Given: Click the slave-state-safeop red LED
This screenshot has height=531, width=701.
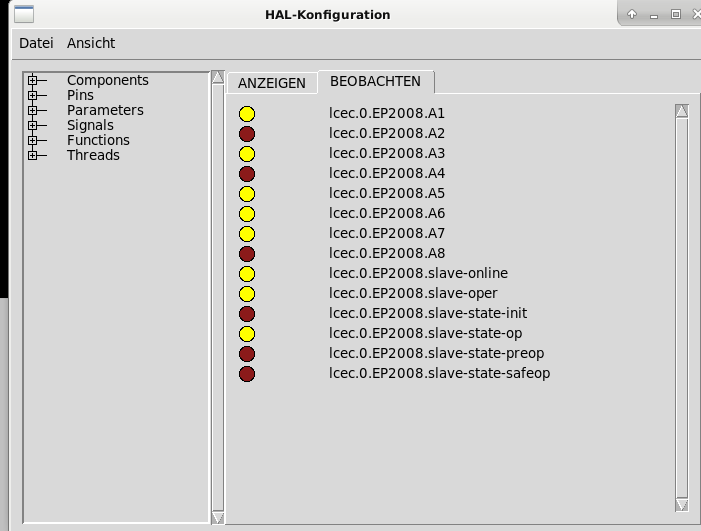Looking at the screenshot, I should [x=247, y=374].
